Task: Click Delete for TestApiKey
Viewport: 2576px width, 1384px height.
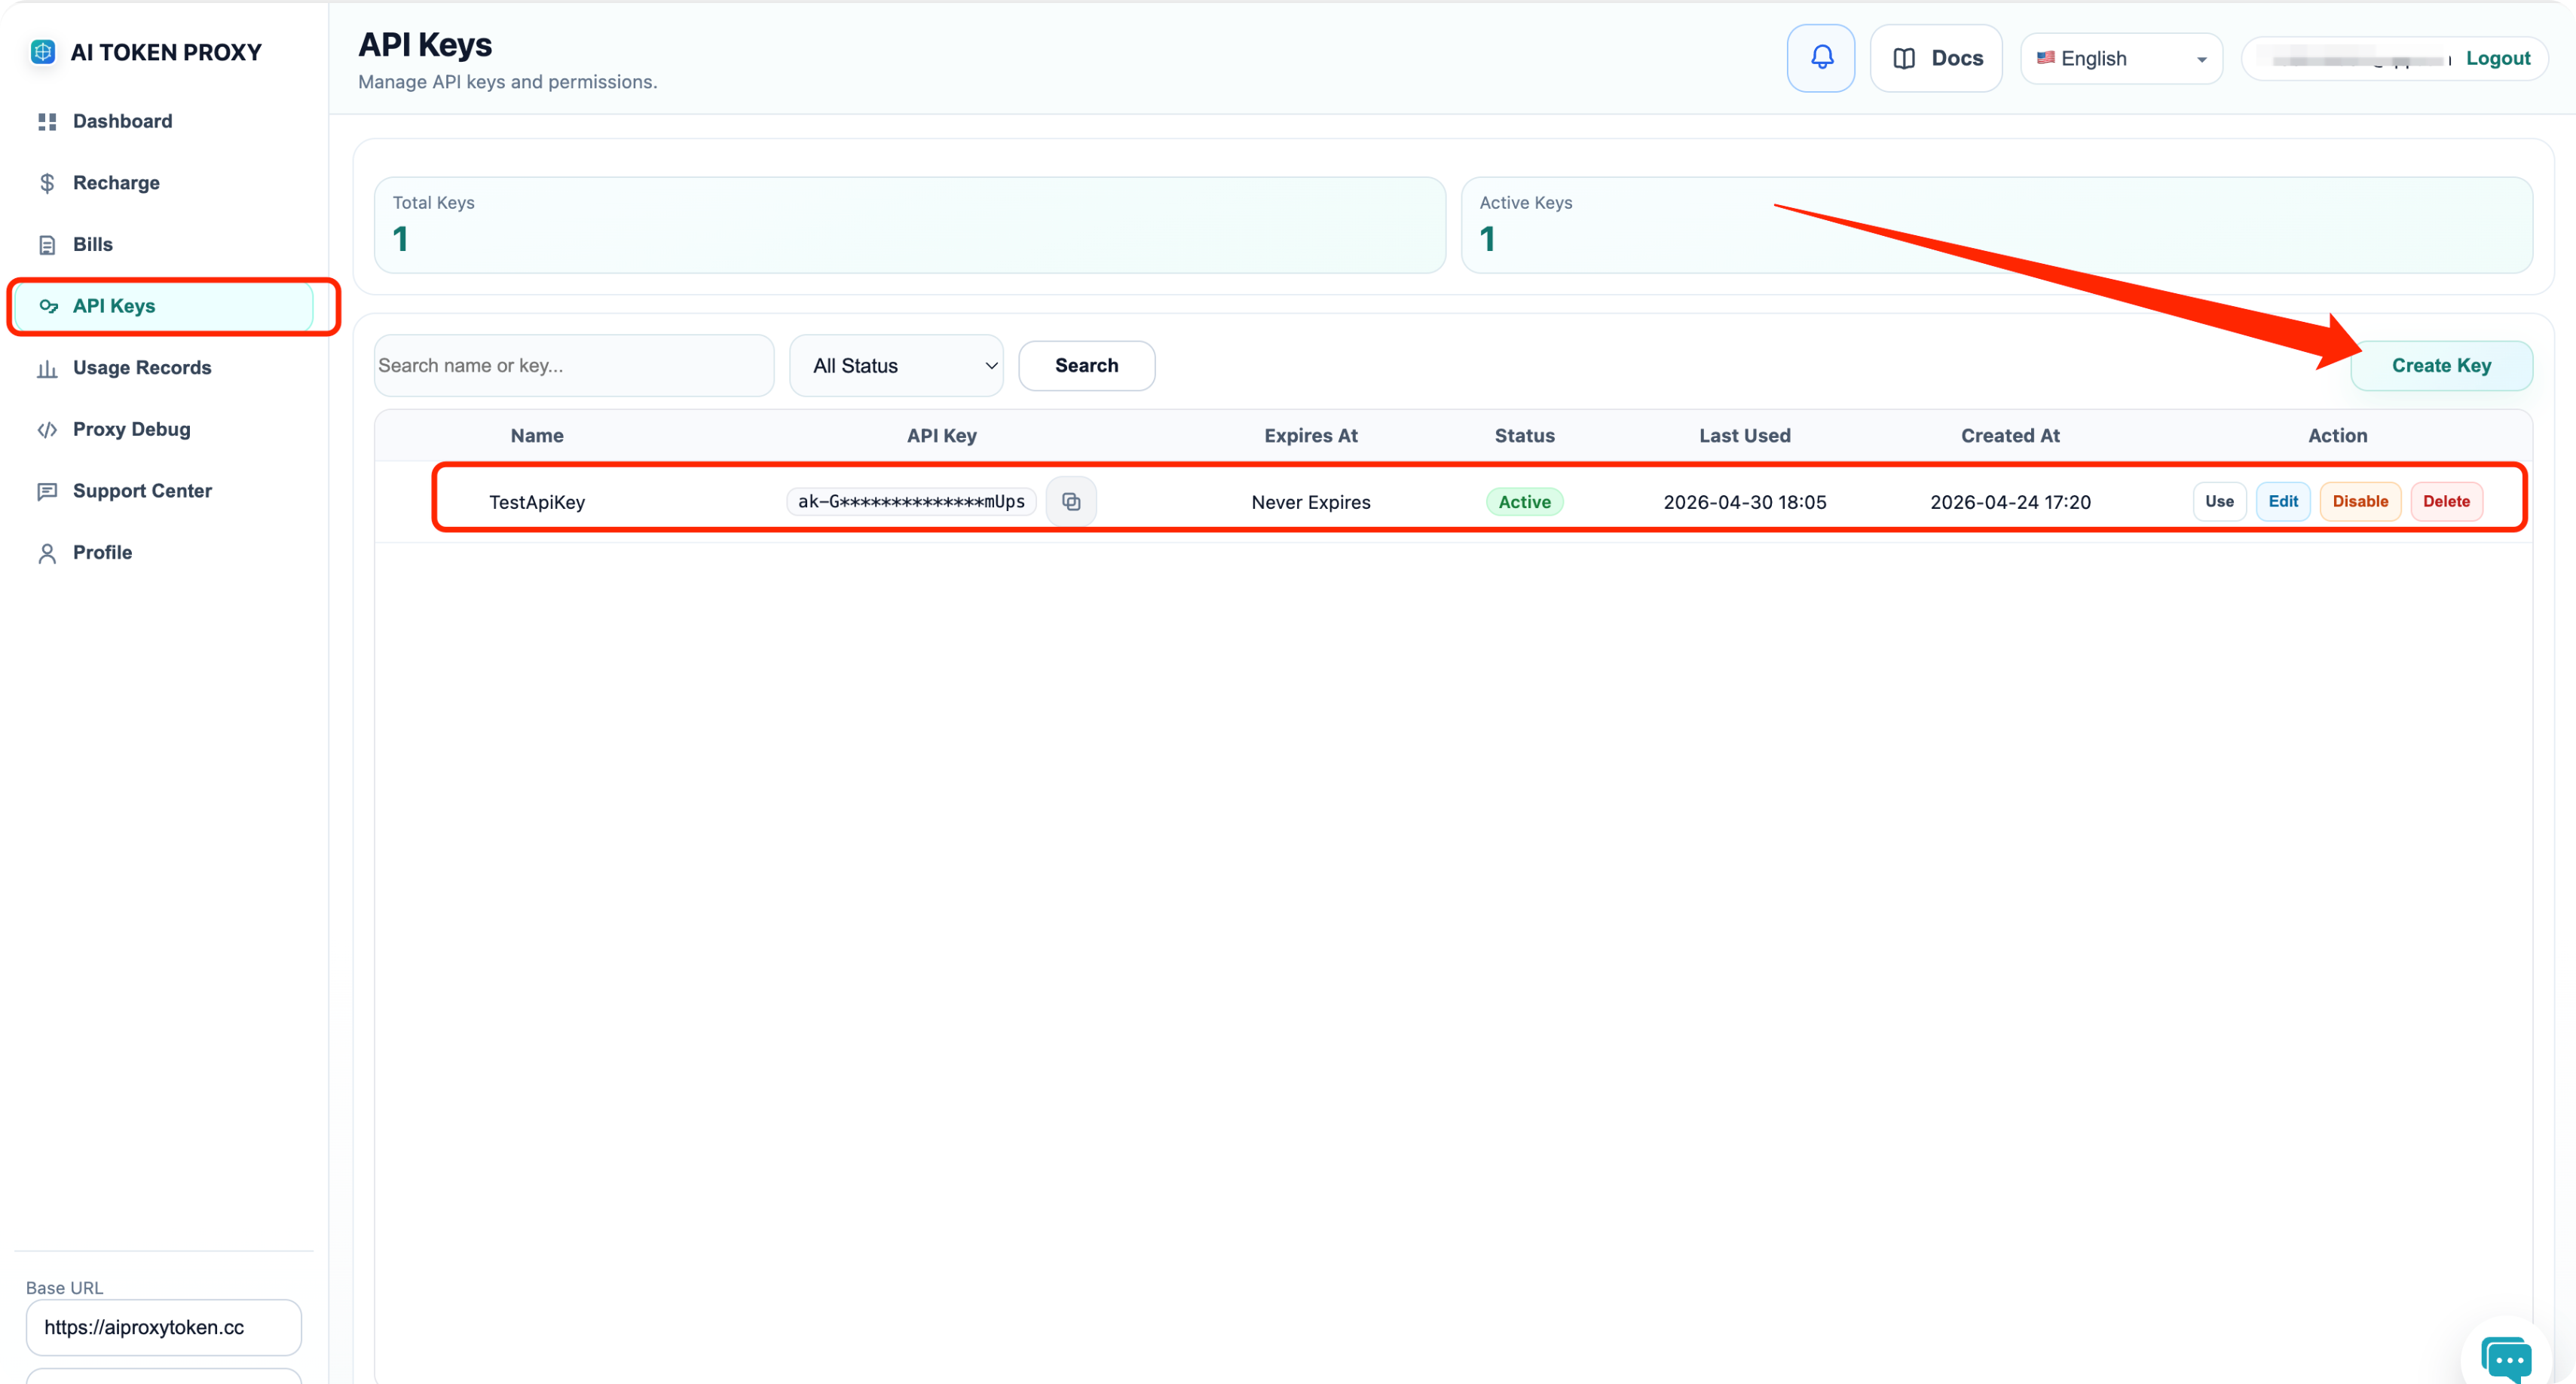Action: pos(2446,502)
